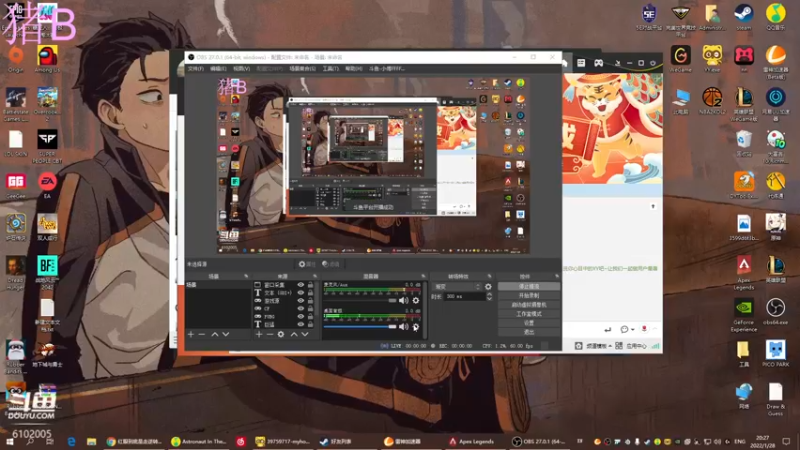Toggle visibility of the 窗口采集 source

[301, 285]
